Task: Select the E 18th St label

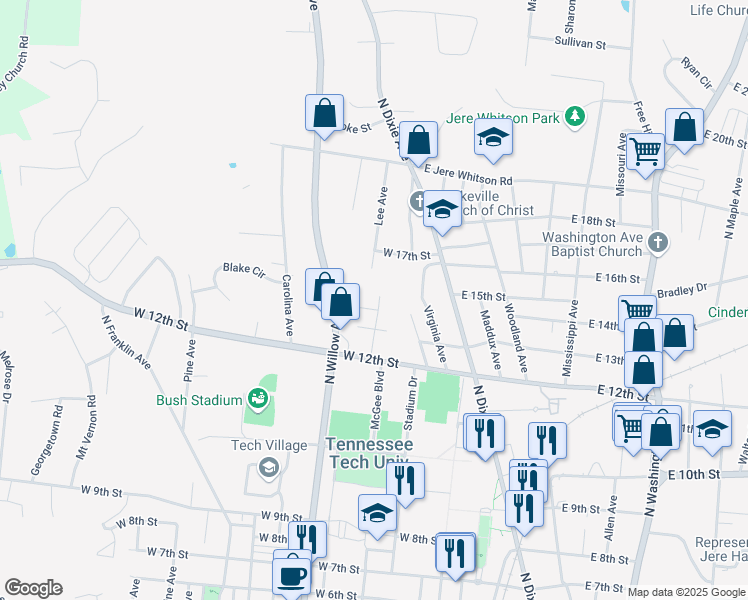Action: click(593, 221)
